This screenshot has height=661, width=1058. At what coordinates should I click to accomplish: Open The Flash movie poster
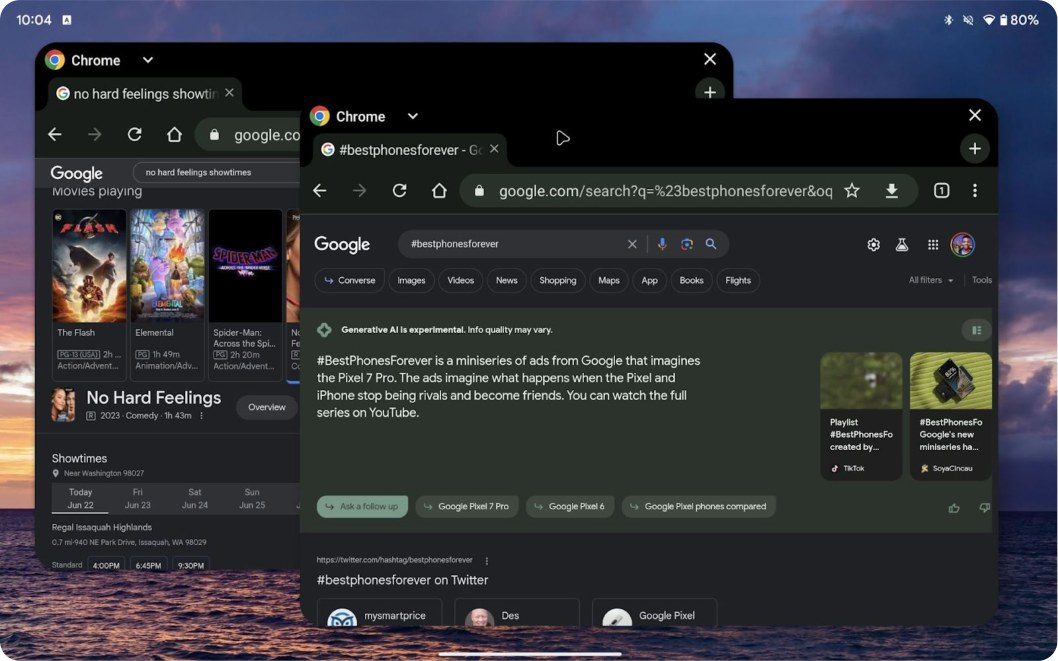point(89,266)
